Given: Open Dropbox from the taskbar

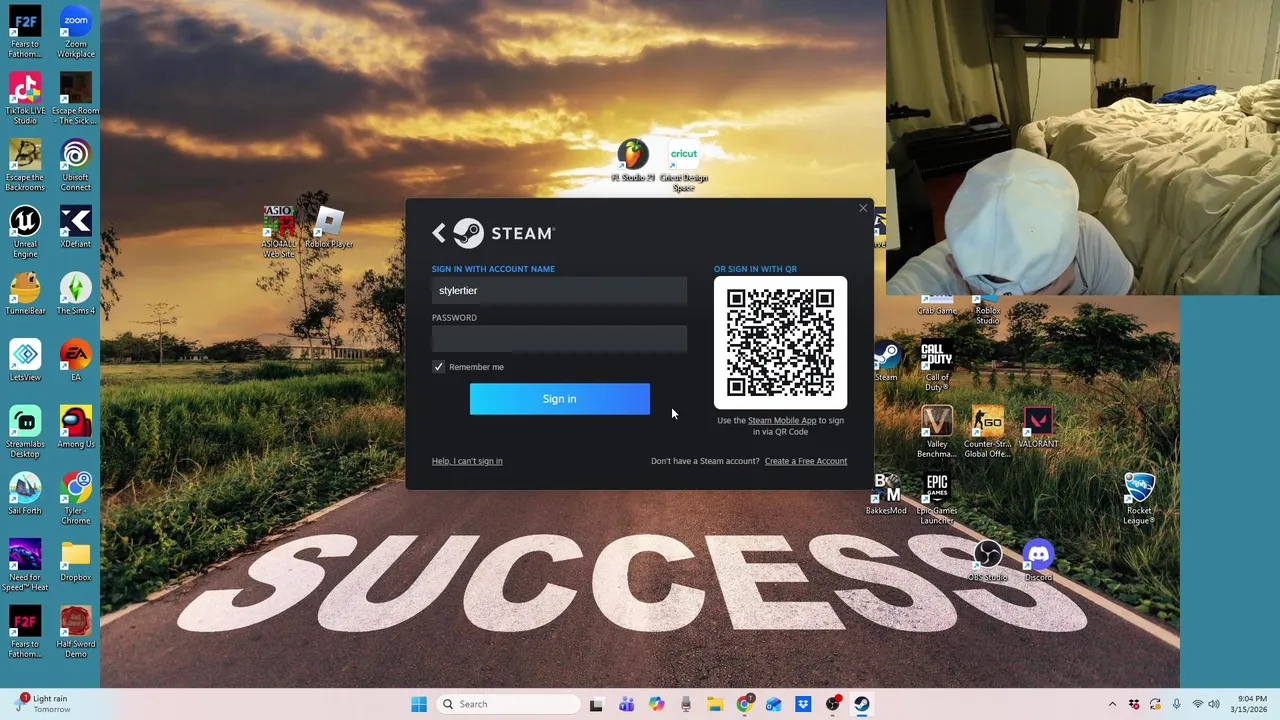Looking at the screenshot, I should pos(803,704).
